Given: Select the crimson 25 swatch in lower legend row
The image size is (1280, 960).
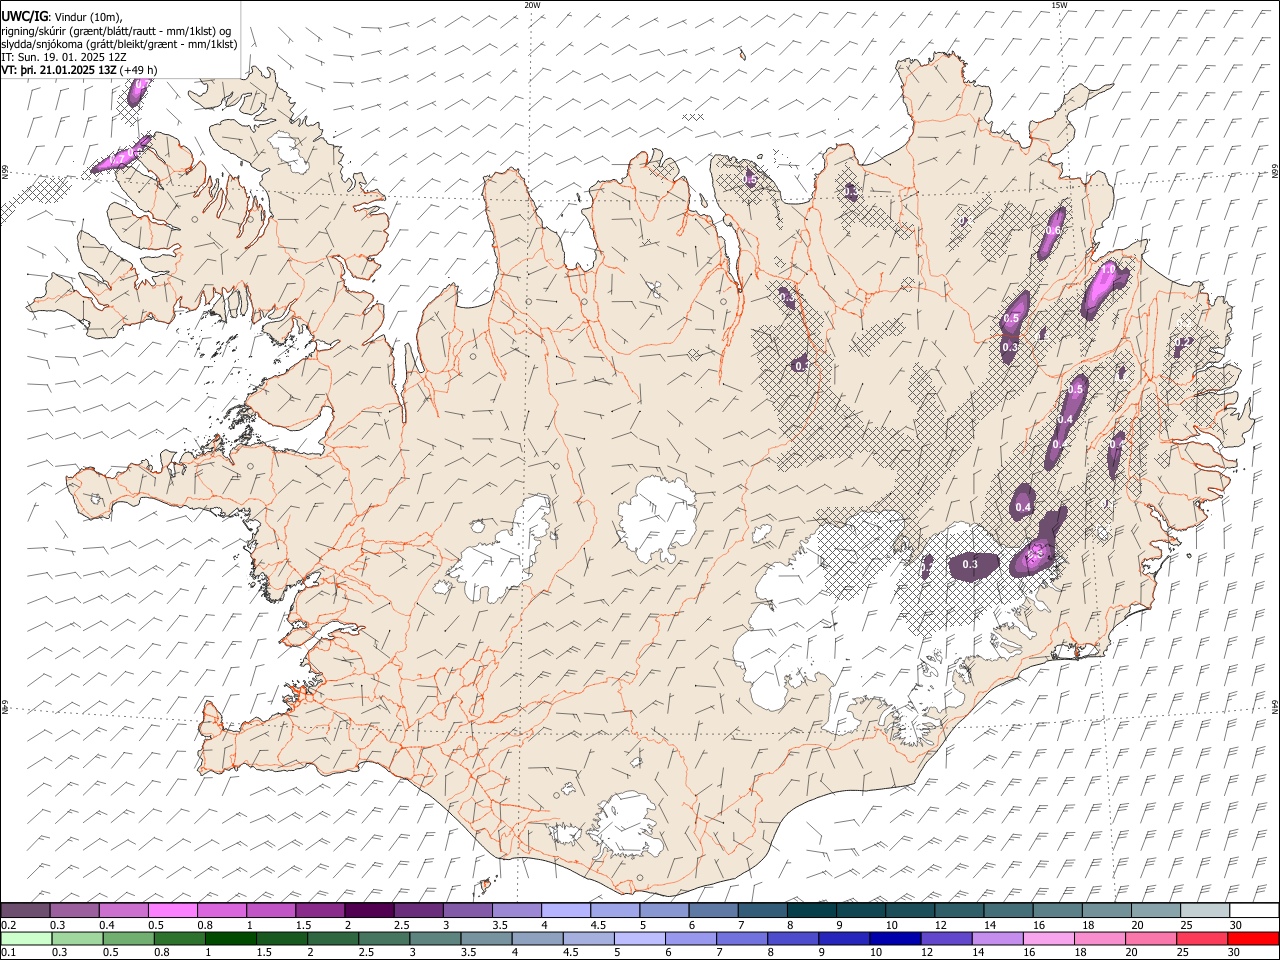Looking at the screenshot, I should pyautogui.click(x=1203, y=939).
